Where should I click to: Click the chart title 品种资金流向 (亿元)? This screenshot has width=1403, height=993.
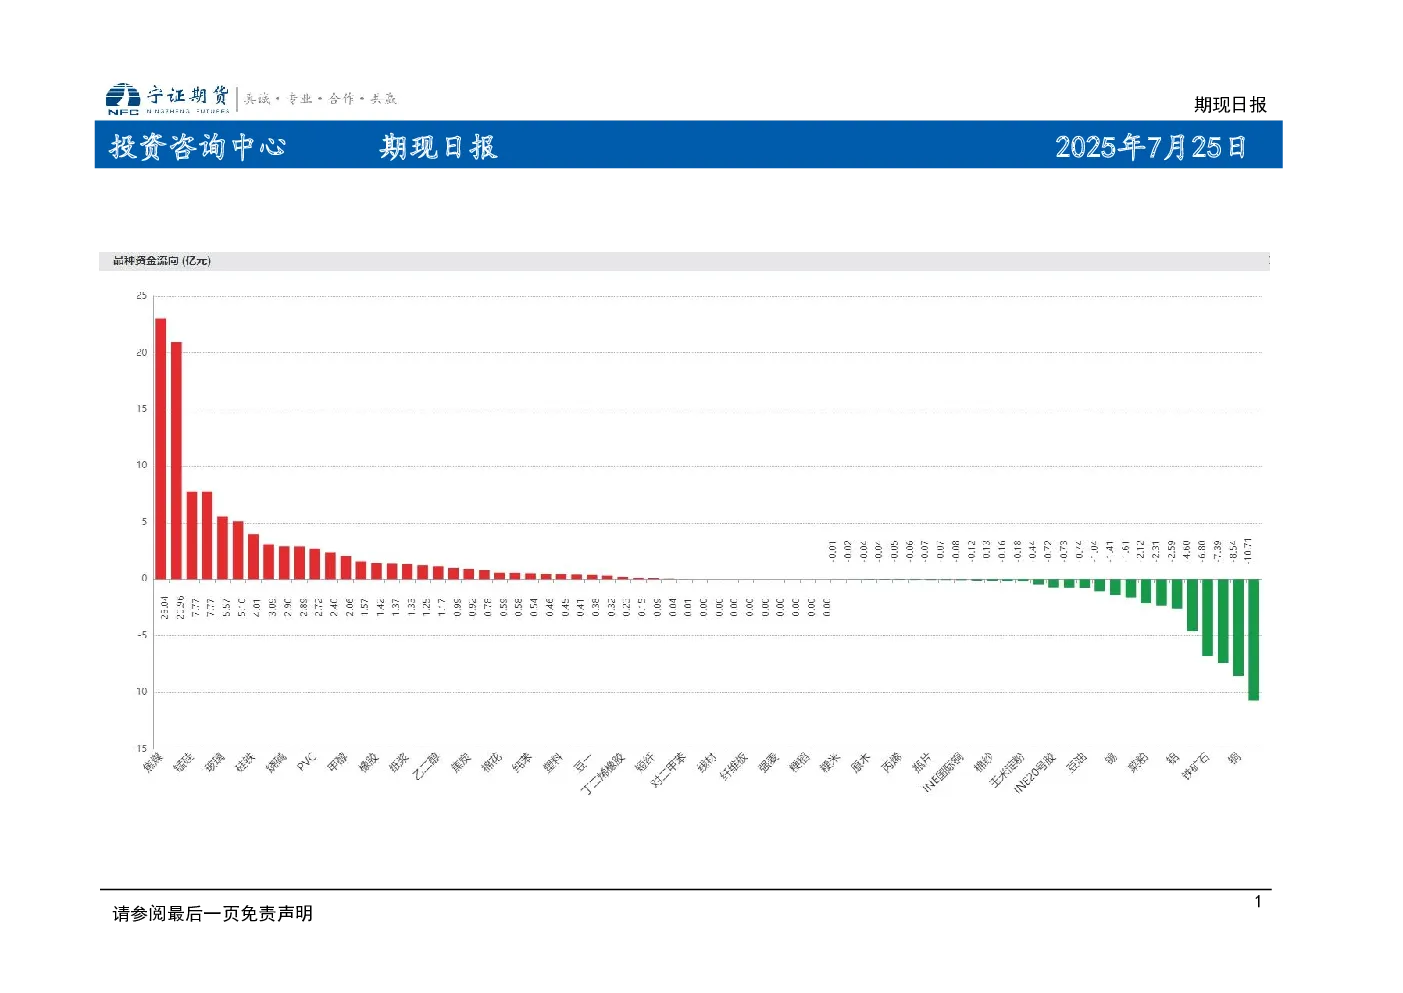point(162,261)
